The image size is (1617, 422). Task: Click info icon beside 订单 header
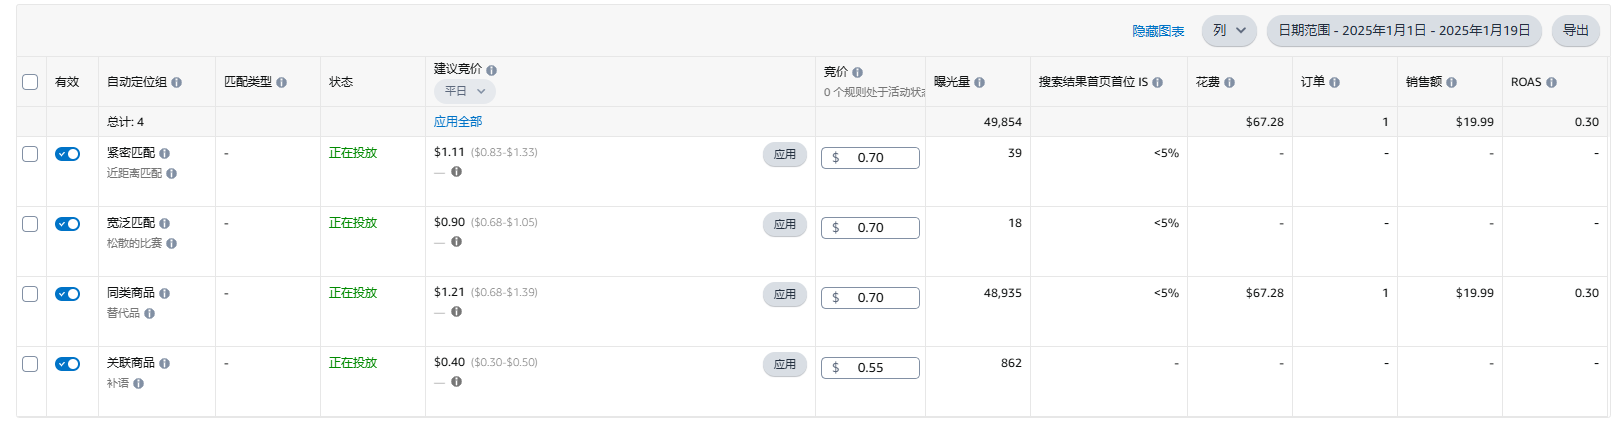[1334, 82]
